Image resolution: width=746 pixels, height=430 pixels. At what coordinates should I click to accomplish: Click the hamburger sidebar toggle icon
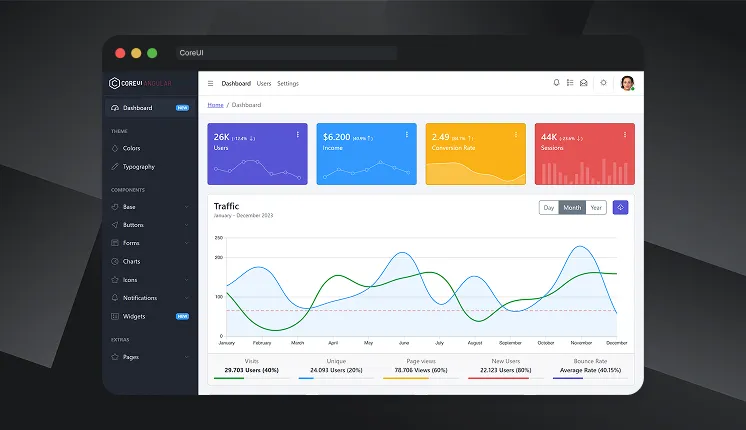click(210, 83)
